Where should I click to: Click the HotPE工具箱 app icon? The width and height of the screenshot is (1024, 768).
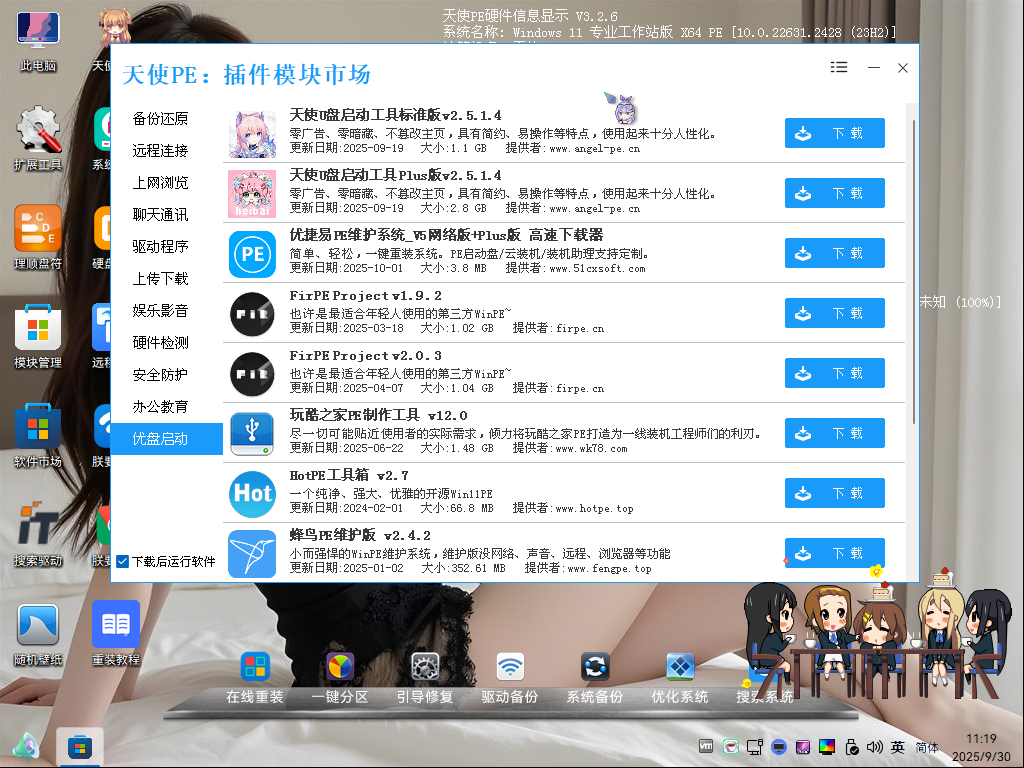252,493
